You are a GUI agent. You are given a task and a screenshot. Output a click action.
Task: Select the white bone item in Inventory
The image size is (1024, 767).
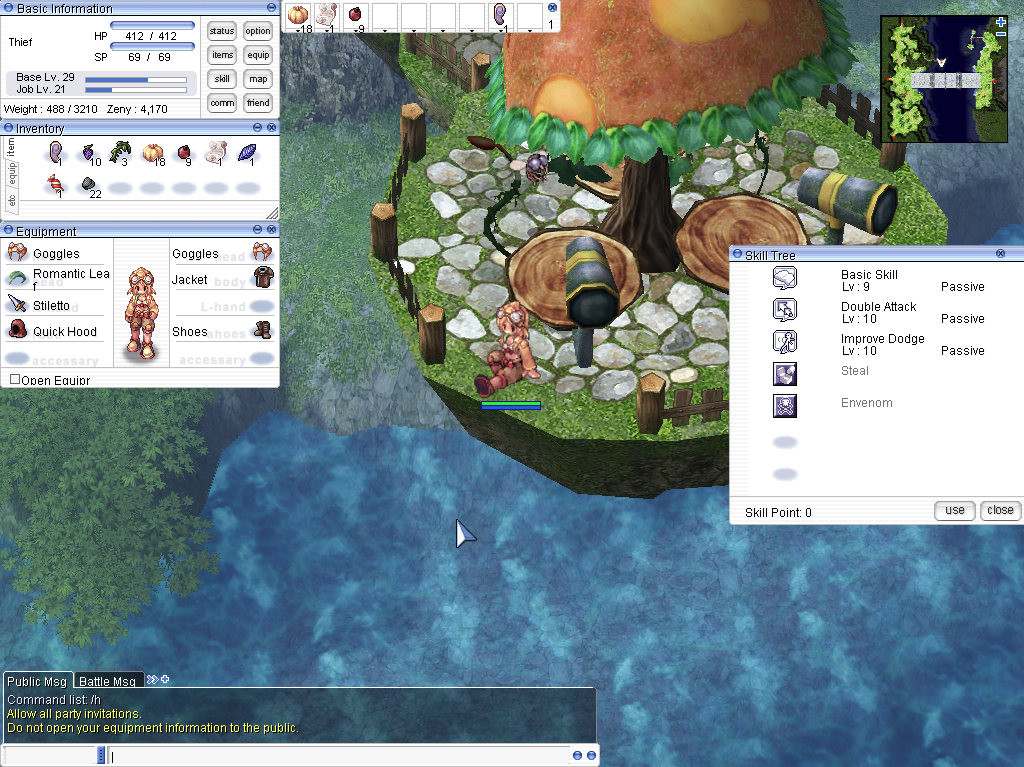216,154
